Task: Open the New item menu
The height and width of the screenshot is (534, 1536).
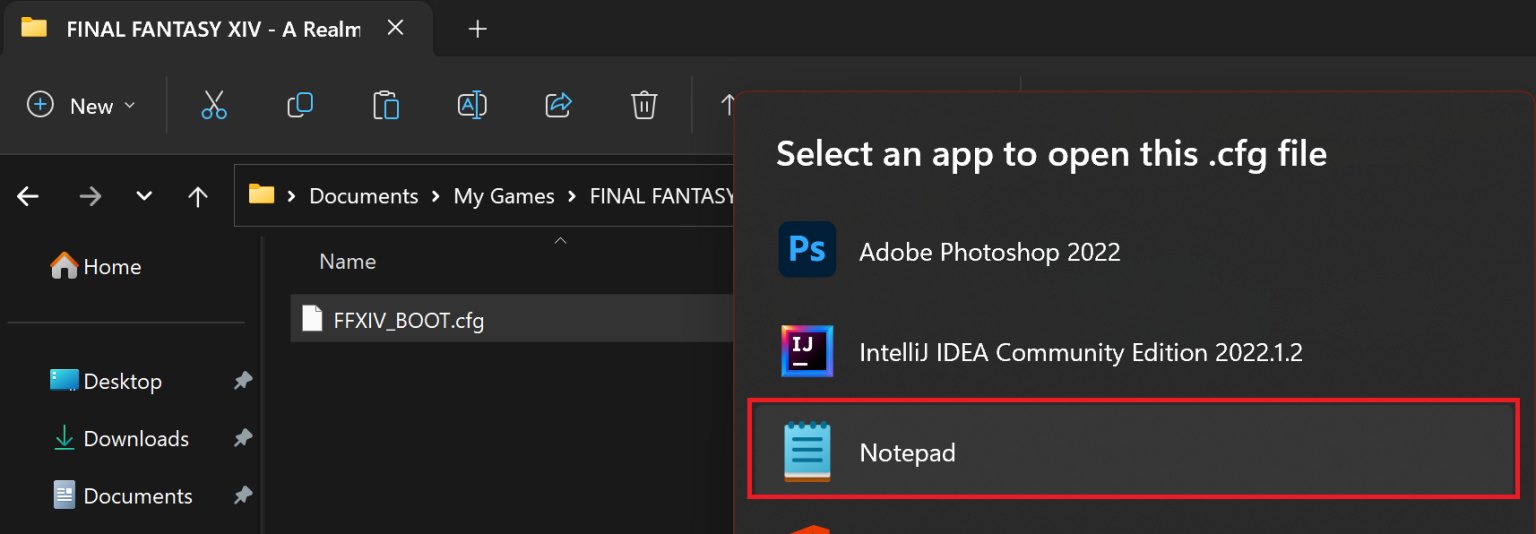Action: (81, 105)
